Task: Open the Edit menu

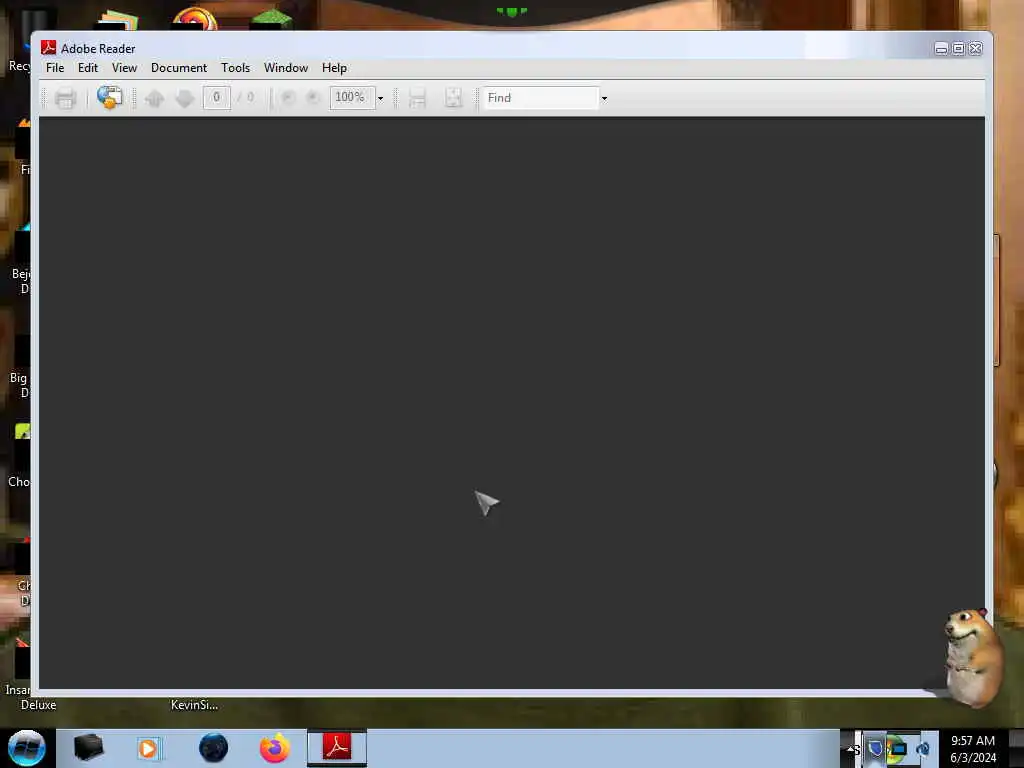Action: tap(88, 68)
